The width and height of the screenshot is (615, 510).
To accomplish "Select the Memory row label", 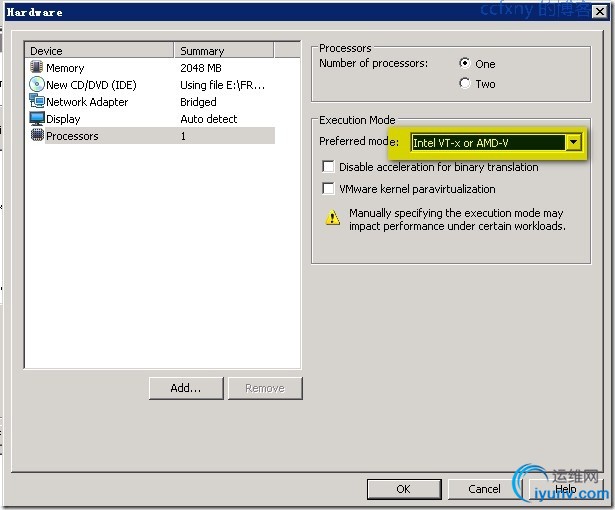I will pyautogui.click(x=65, y=68).
